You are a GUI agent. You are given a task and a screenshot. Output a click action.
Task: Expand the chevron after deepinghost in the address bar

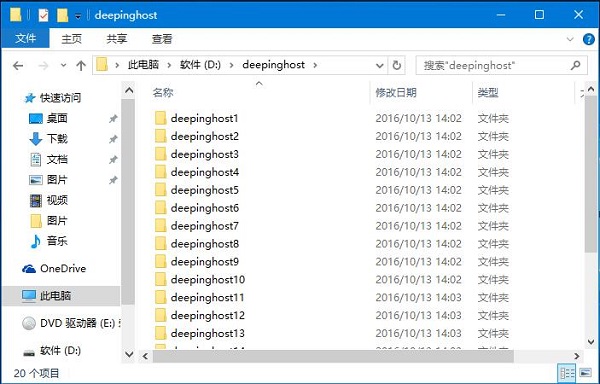315,65
